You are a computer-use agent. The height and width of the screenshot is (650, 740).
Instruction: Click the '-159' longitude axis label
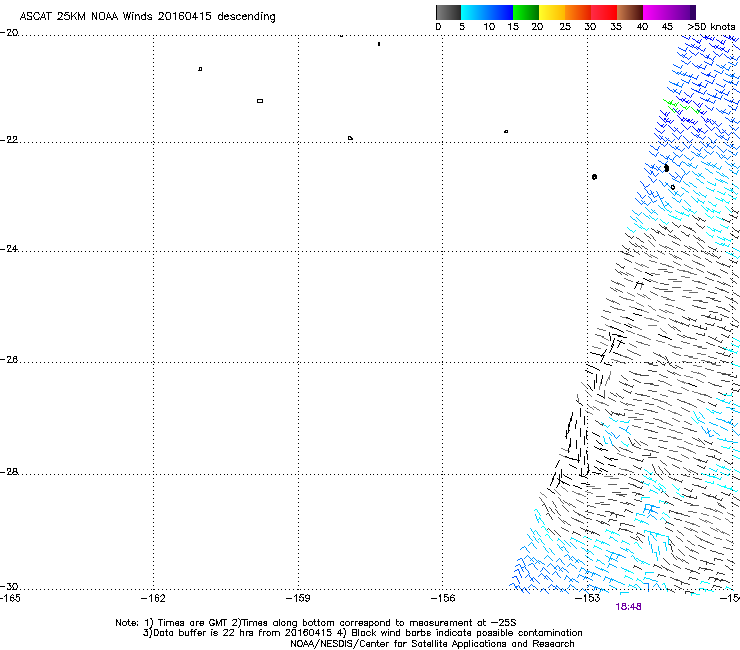(298, 599)
